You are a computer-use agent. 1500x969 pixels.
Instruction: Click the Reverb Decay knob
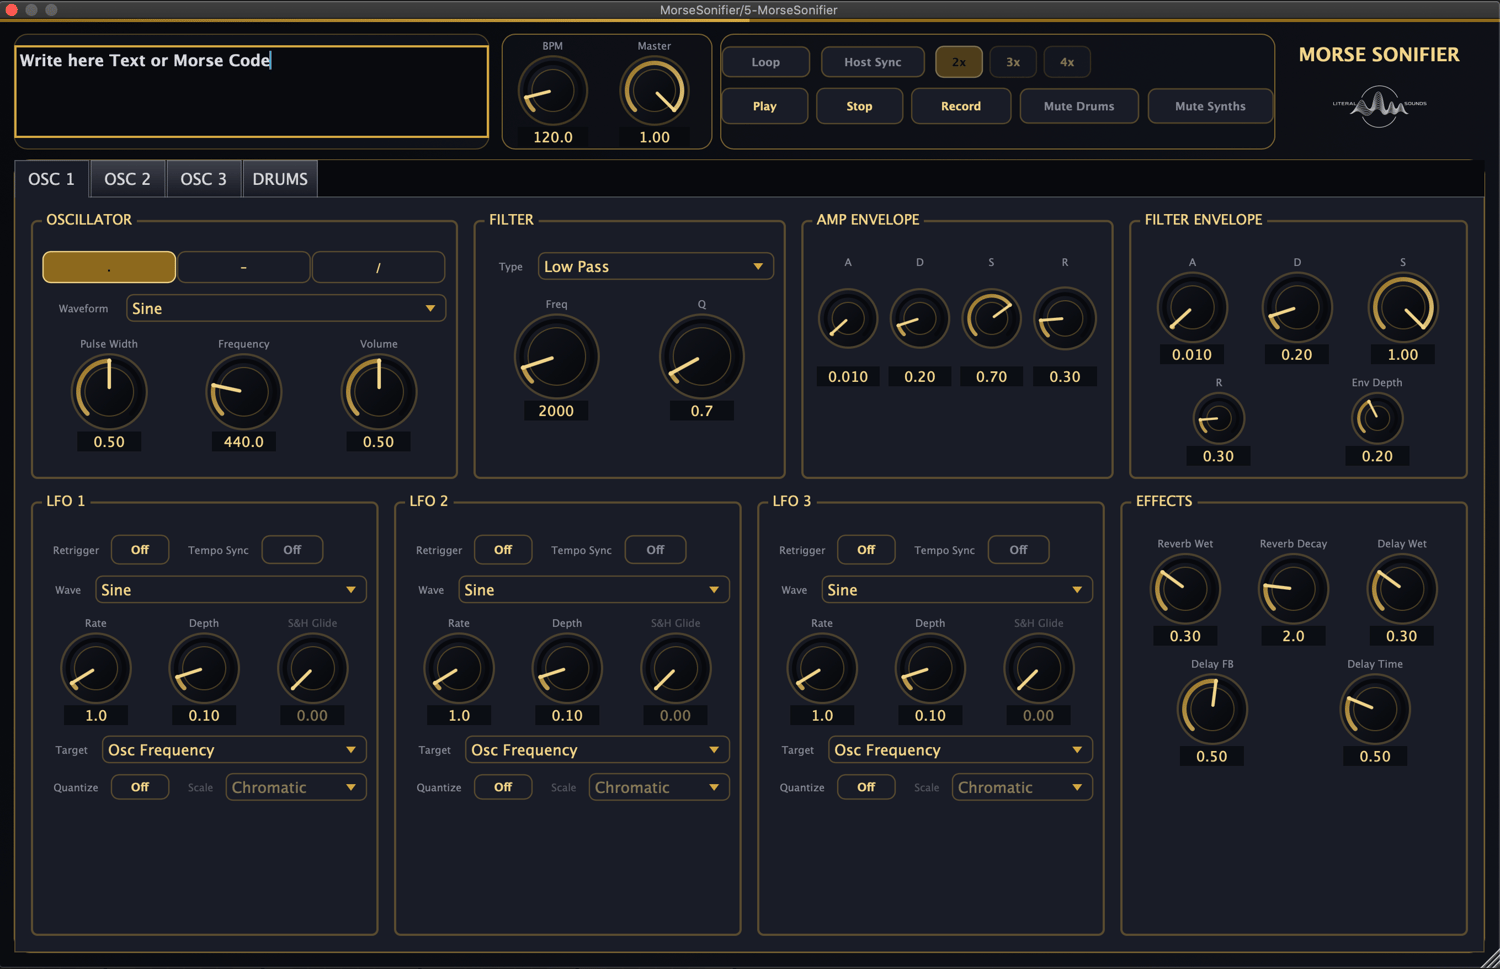pyautogui.click(x=1293, y=590)
